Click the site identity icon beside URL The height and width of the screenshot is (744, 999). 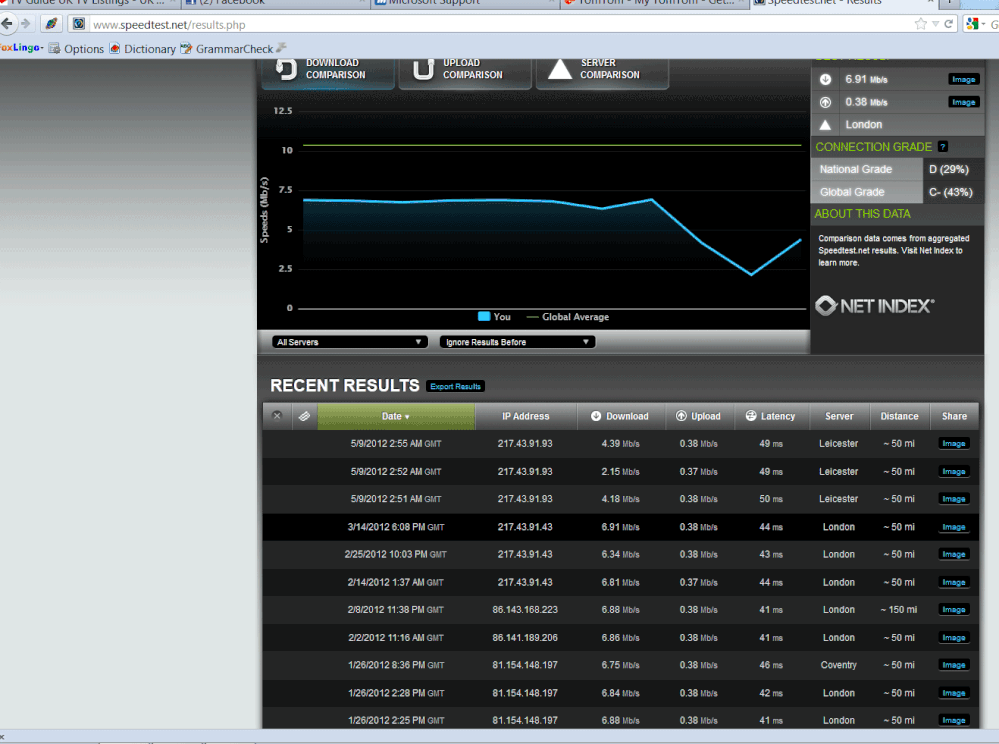tap(78, 24)
